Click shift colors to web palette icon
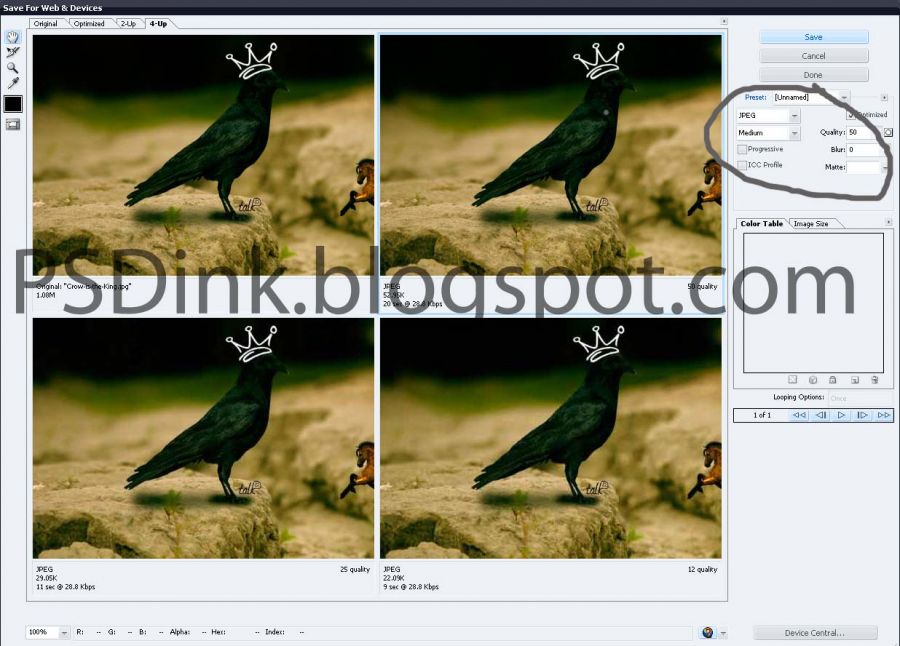Image resolution: width=900 pixels, height=646 pixels. (813, 380)
